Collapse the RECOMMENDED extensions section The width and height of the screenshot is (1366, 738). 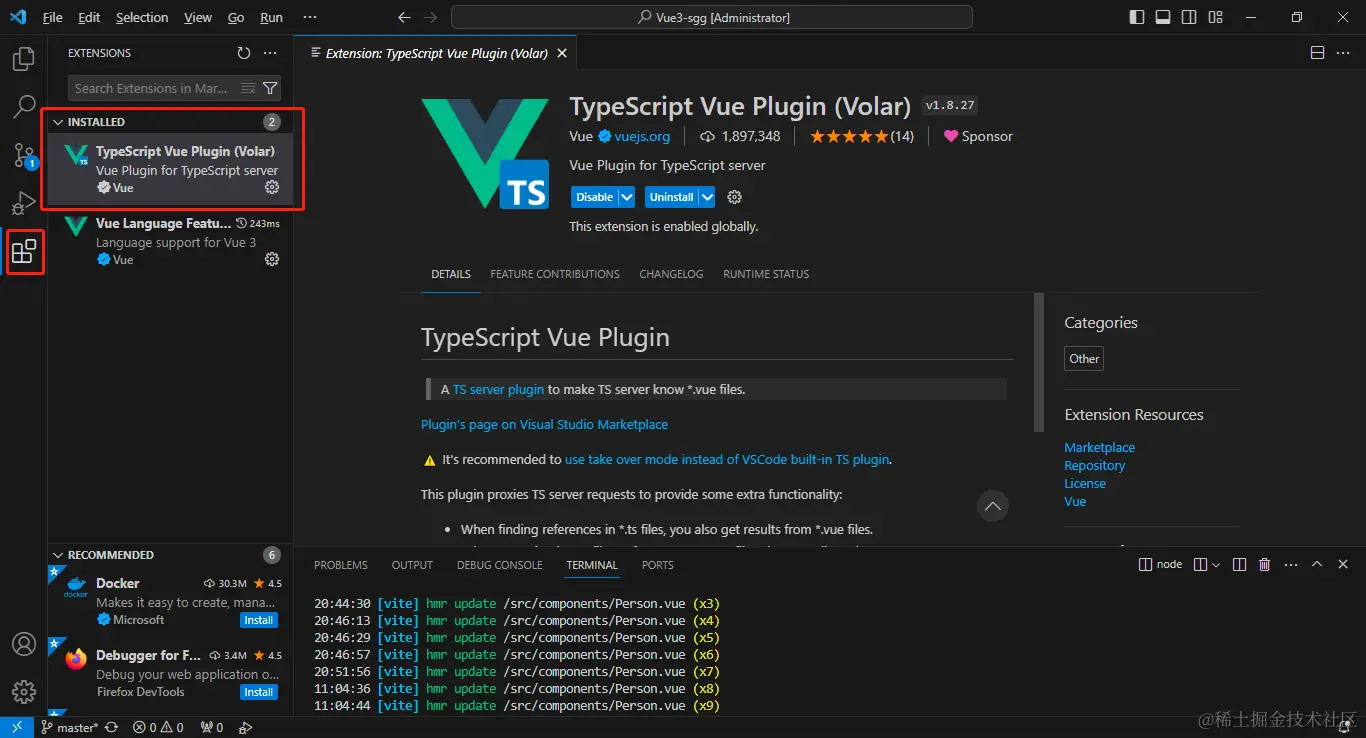[58, 555]
